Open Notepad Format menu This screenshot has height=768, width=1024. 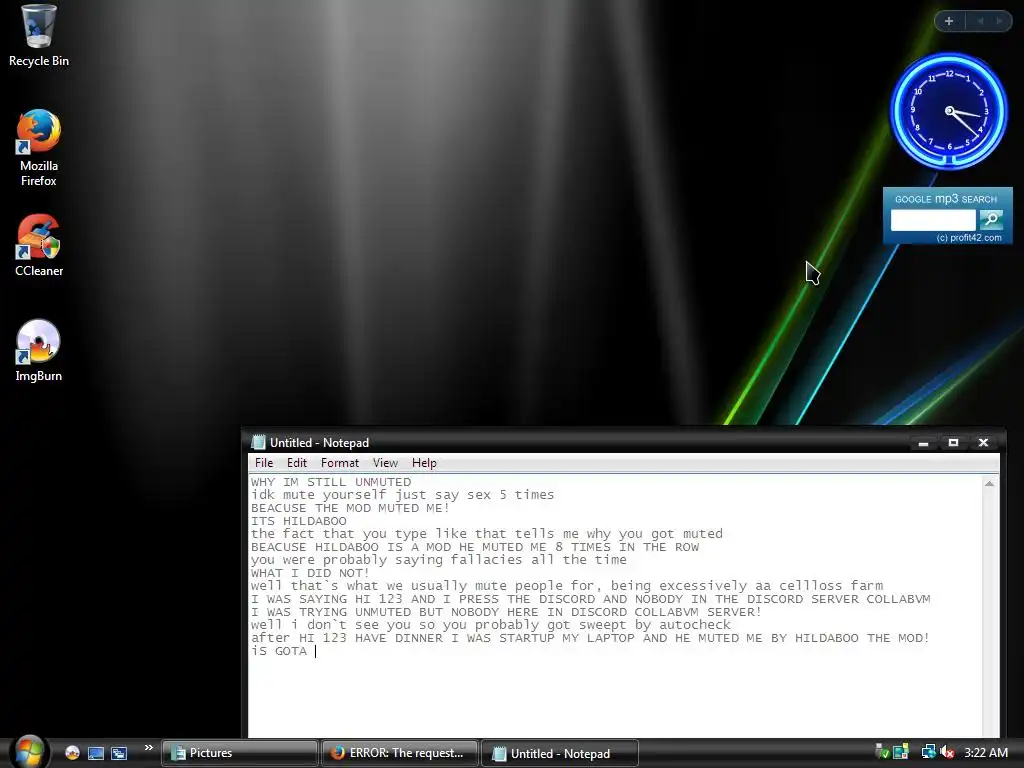pyautogui.click(x=340, y=462)
